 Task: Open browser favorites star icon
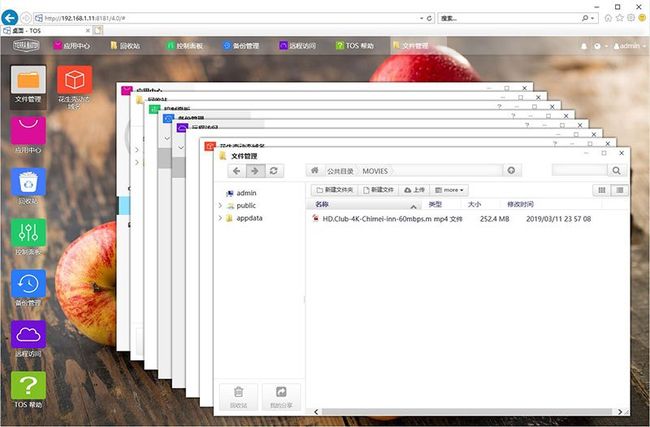[620, 18]
